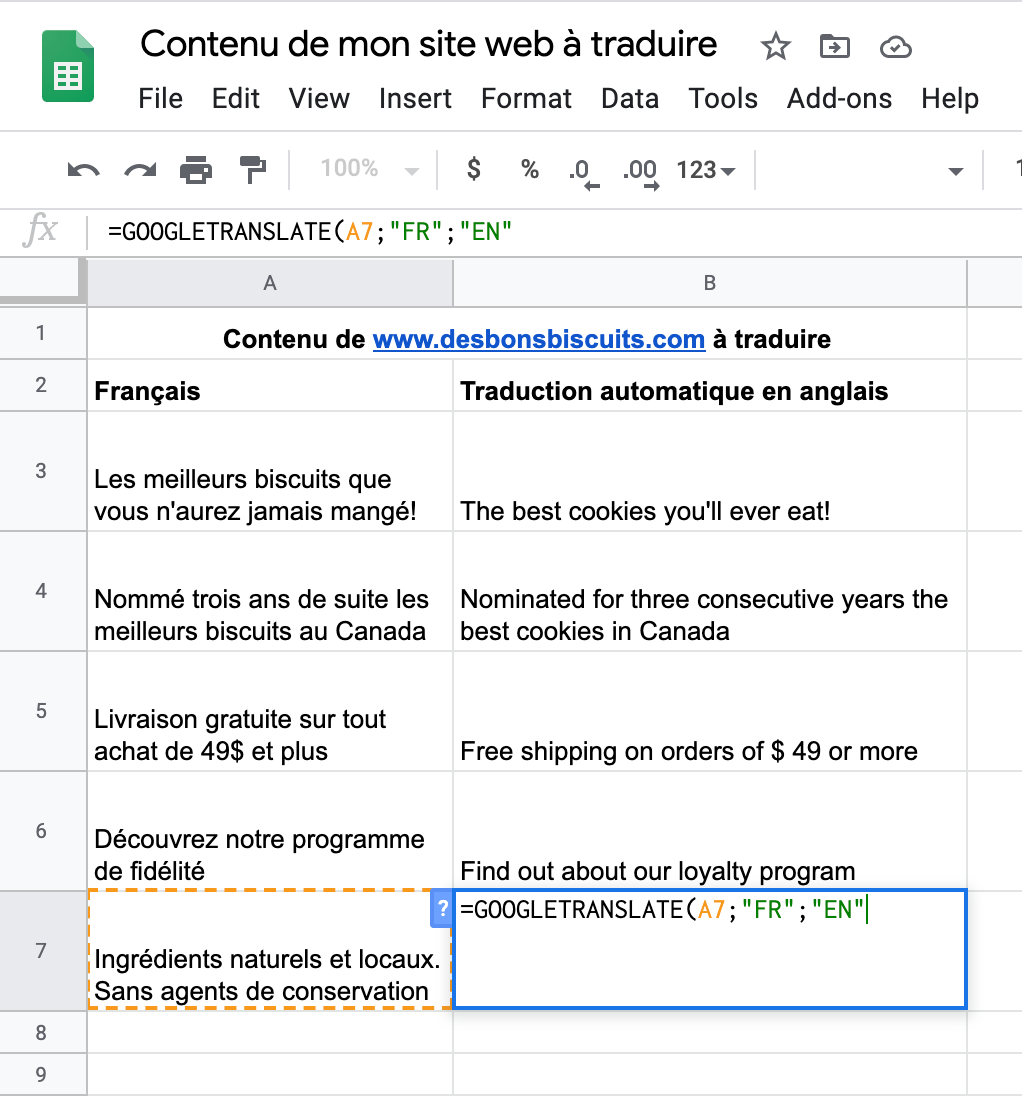The image size is (1022, 1096).
Task: Open the Google Sheets home icon
Action: coord(68,66)
